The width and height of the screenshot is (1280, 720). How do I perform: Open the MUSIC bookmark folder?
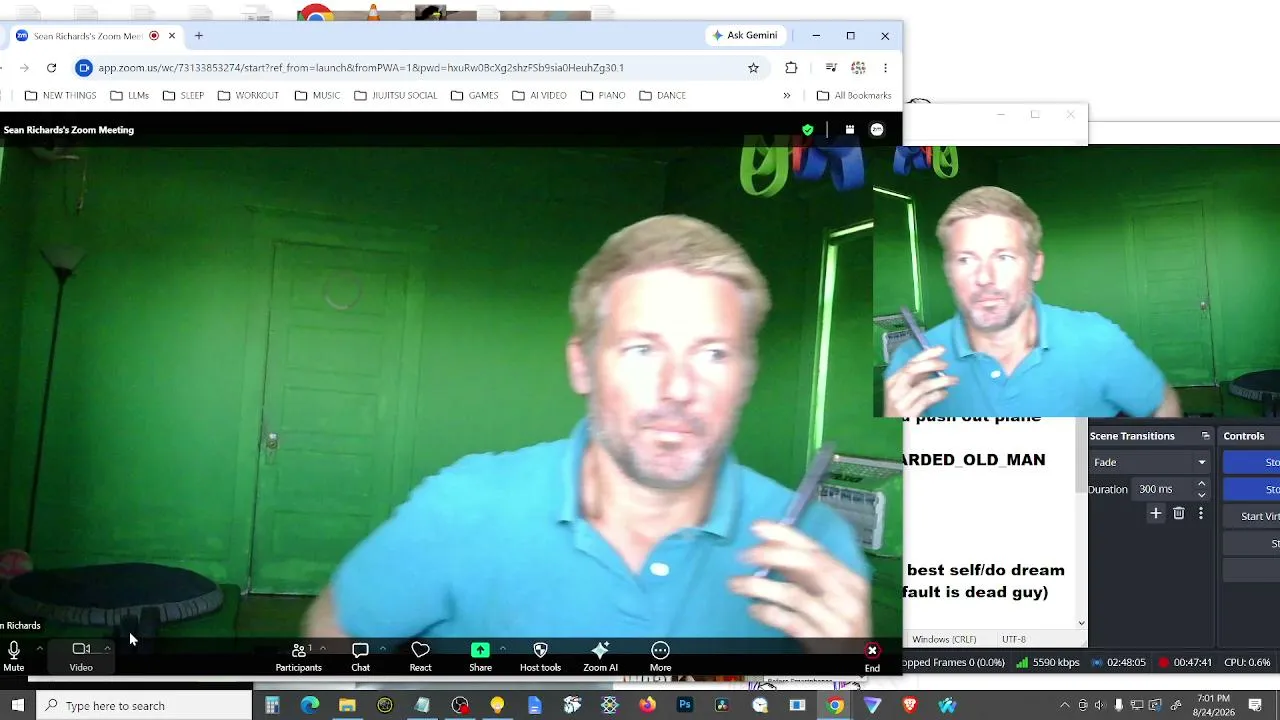(x=317, y=96)
